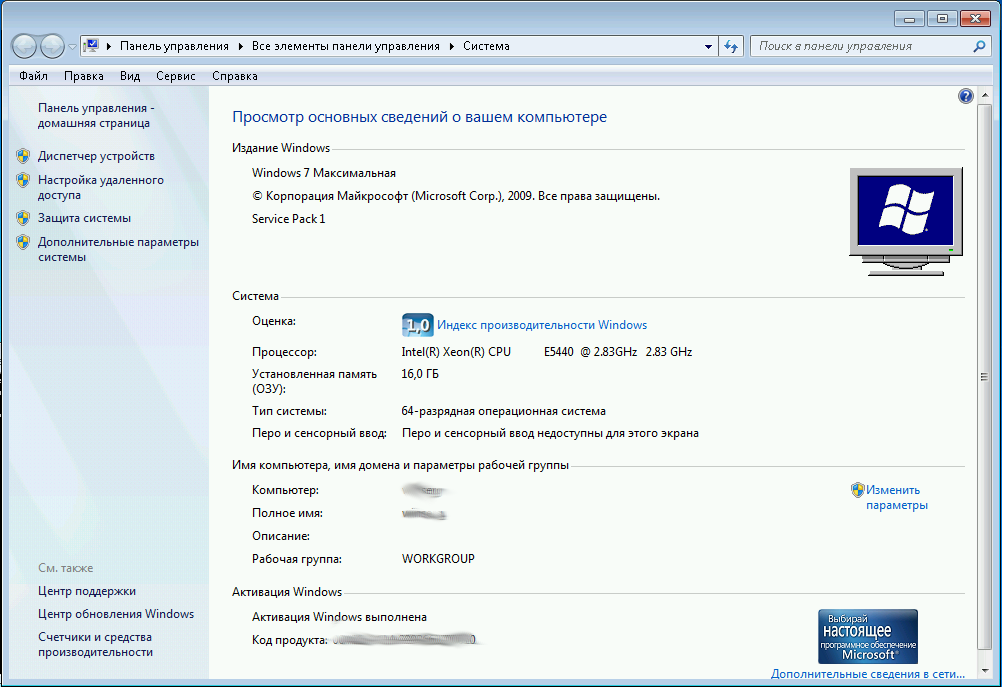The image size is (1002, 687).
Task: Click the blue help question mark icon
Action: 966,96
